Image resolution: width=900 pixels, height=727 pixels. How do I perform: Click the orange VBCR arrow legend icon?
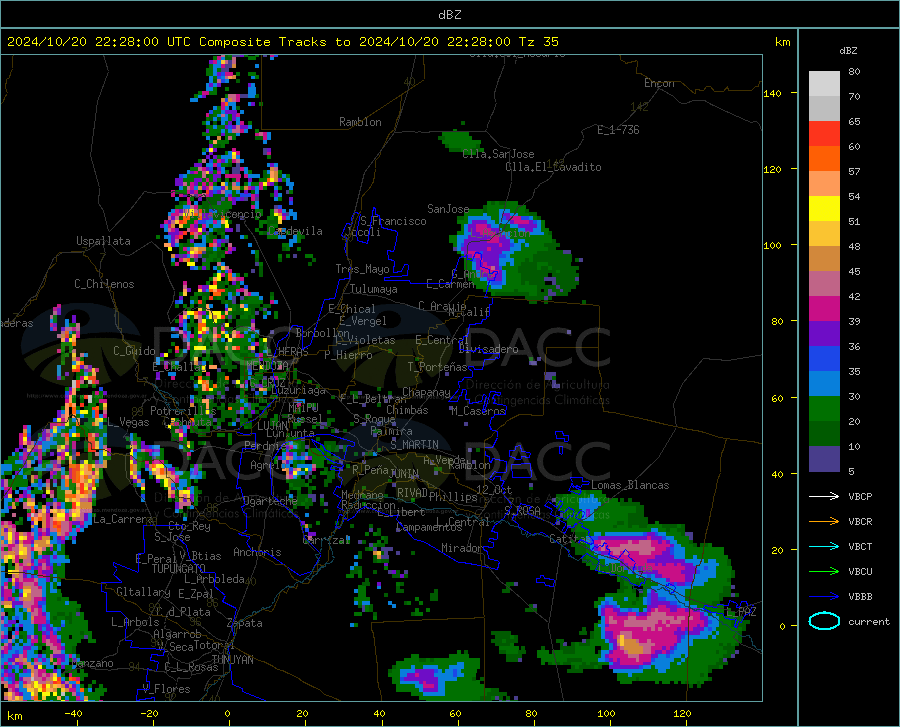click(824, 522)
